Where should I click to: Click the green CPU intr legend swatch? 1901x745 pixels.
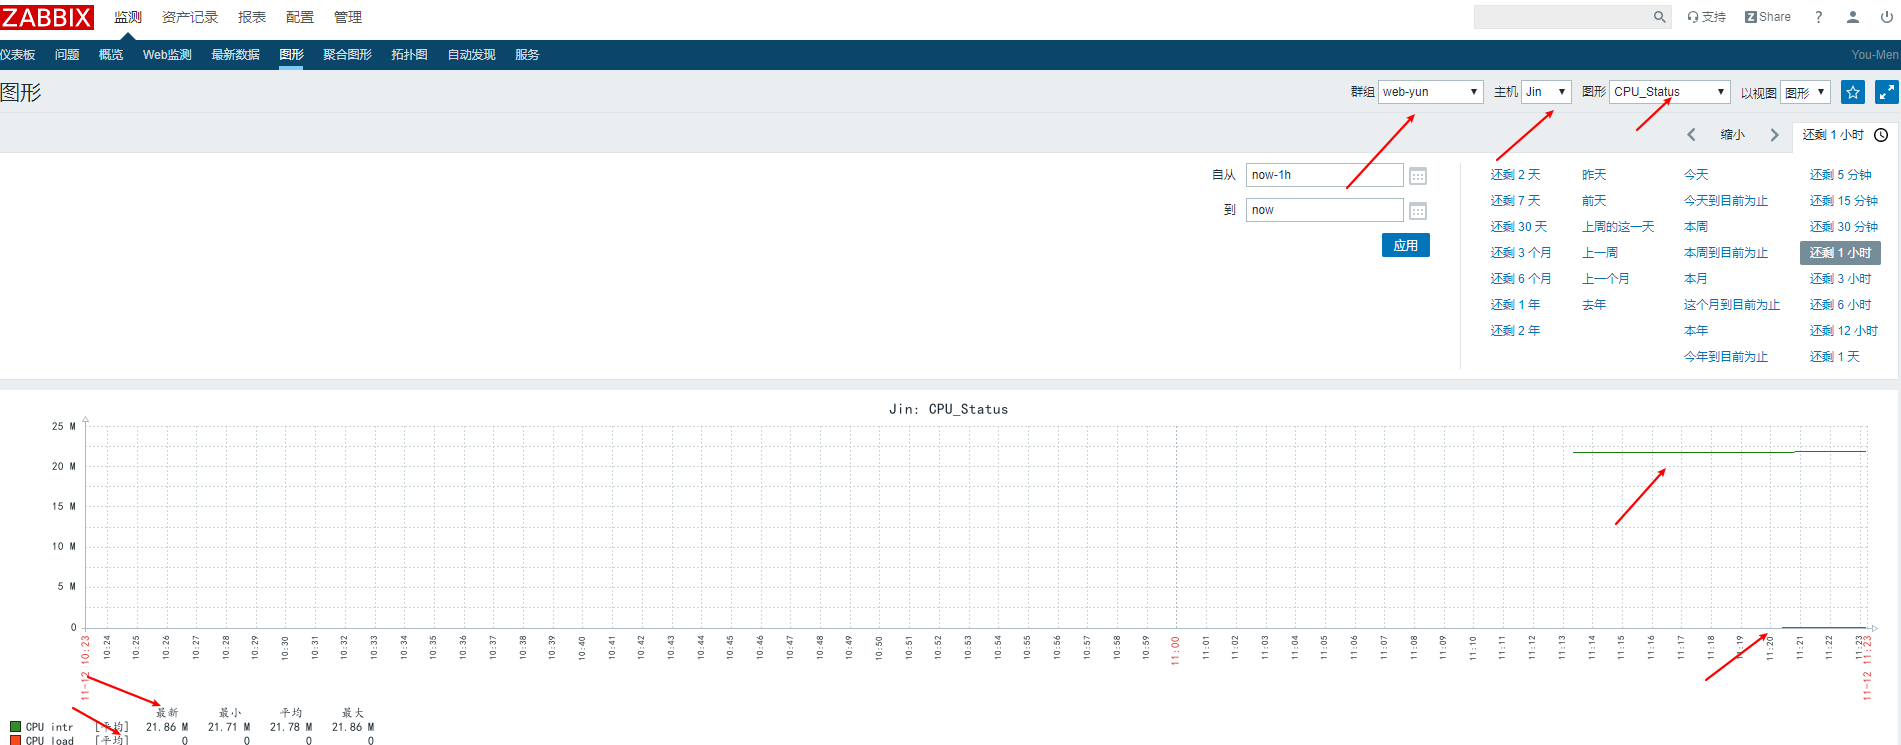pos(15,727)
